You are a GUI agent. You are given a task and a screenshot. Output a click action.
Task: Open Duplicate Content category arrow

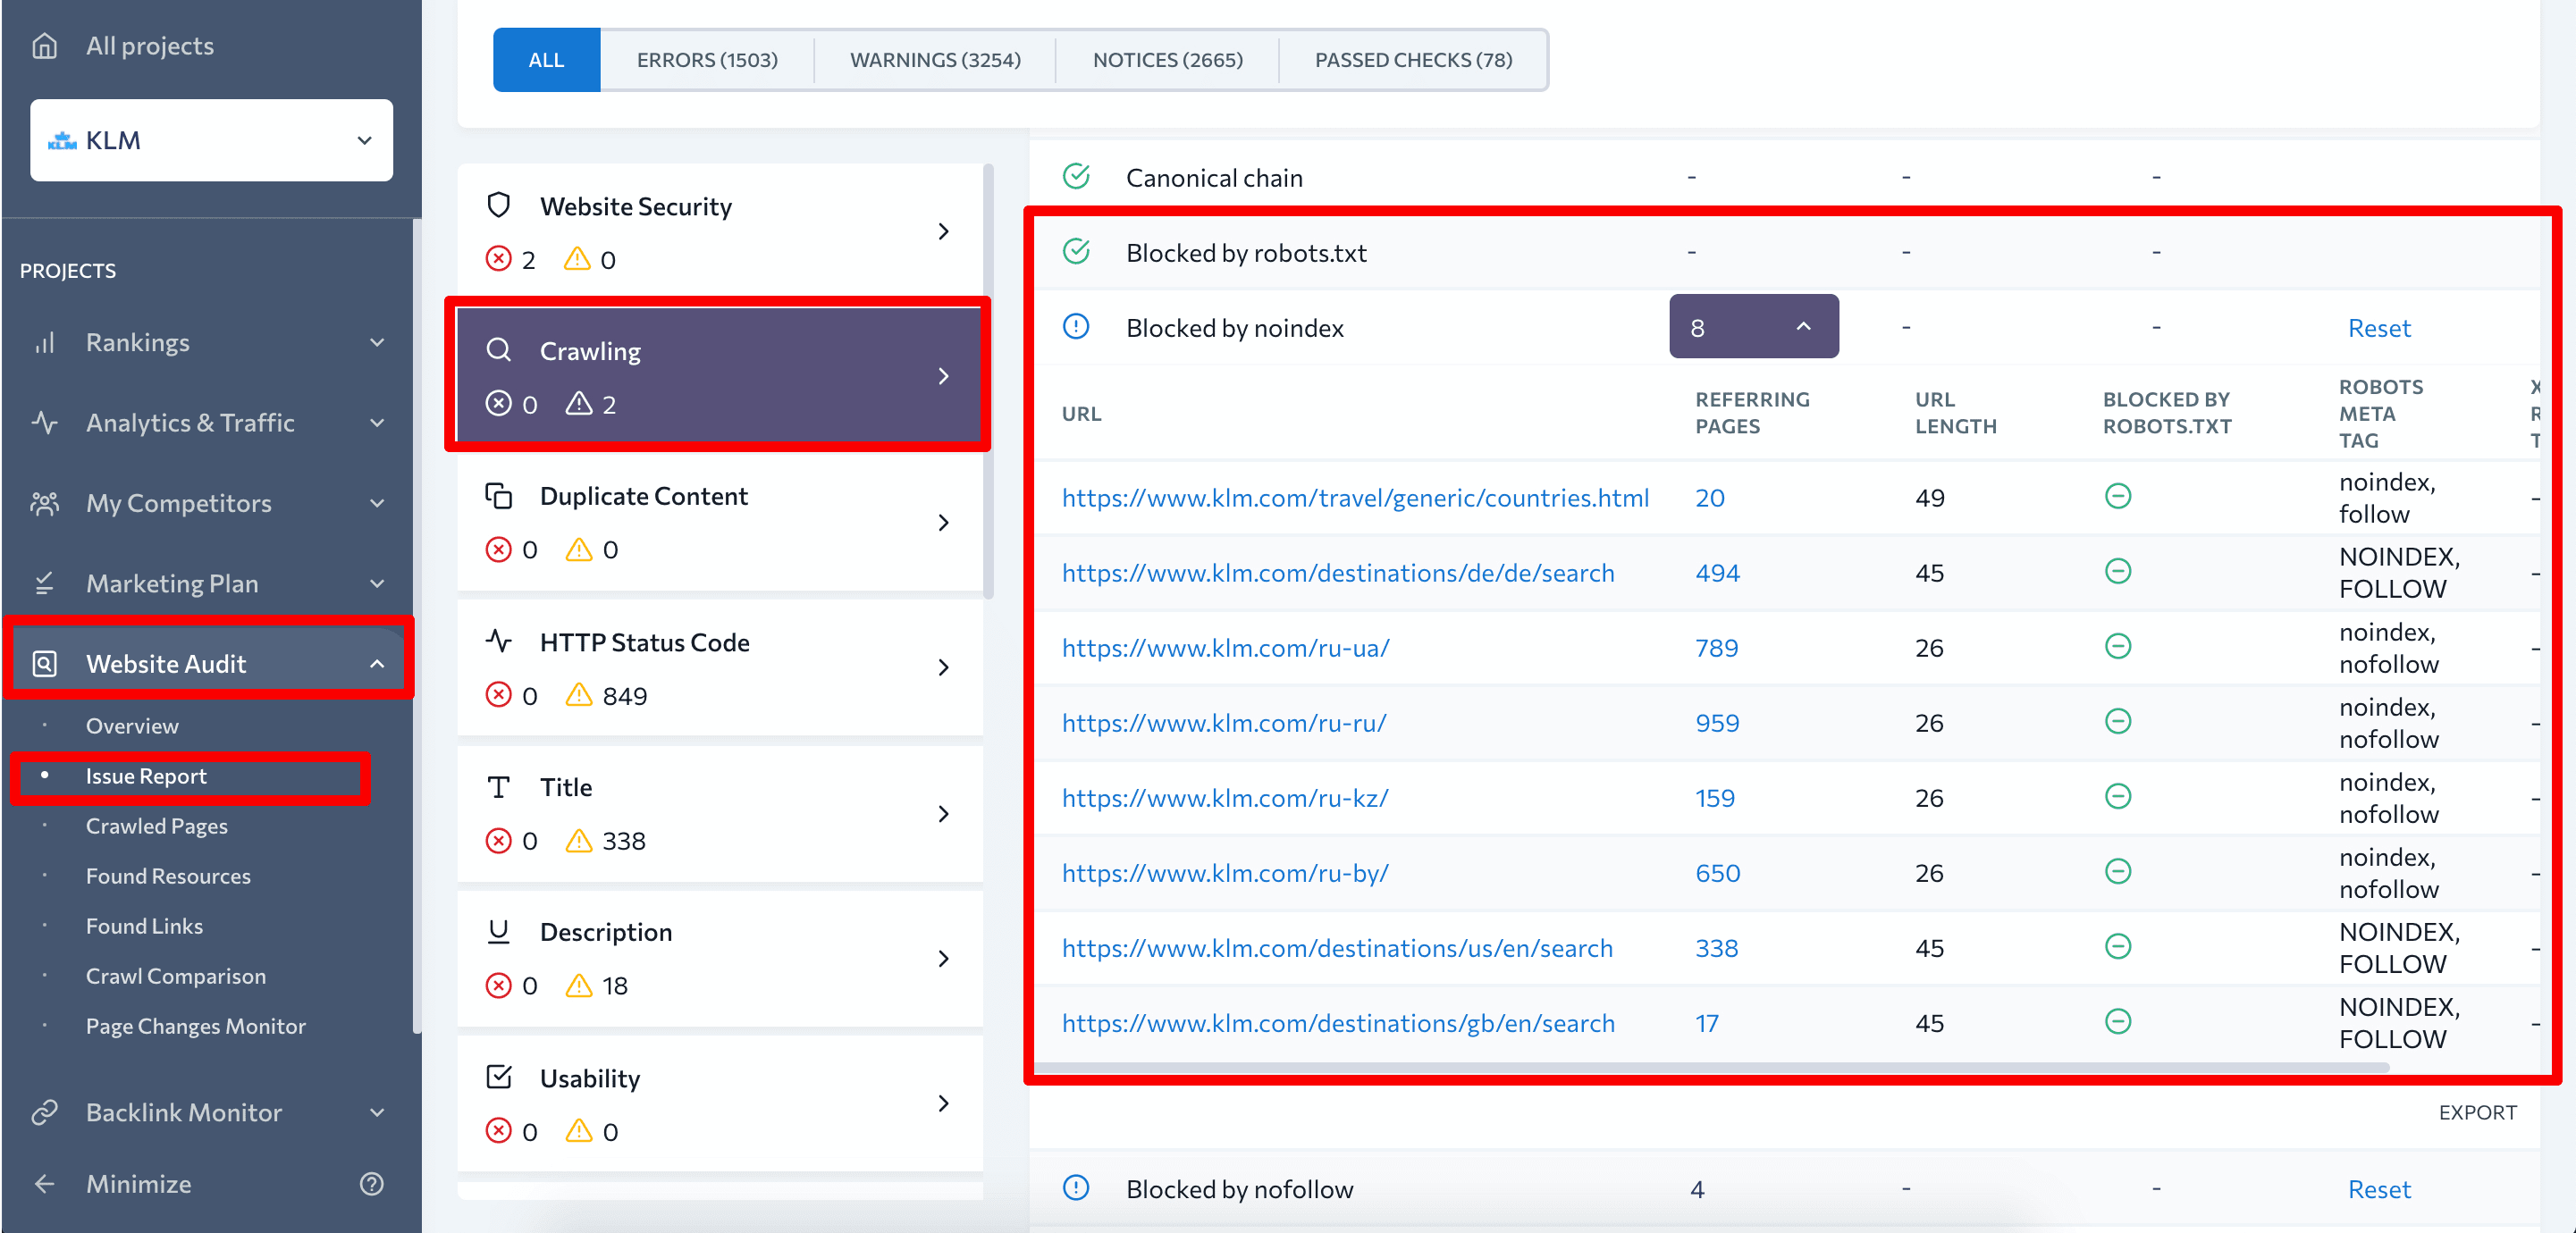943,523
